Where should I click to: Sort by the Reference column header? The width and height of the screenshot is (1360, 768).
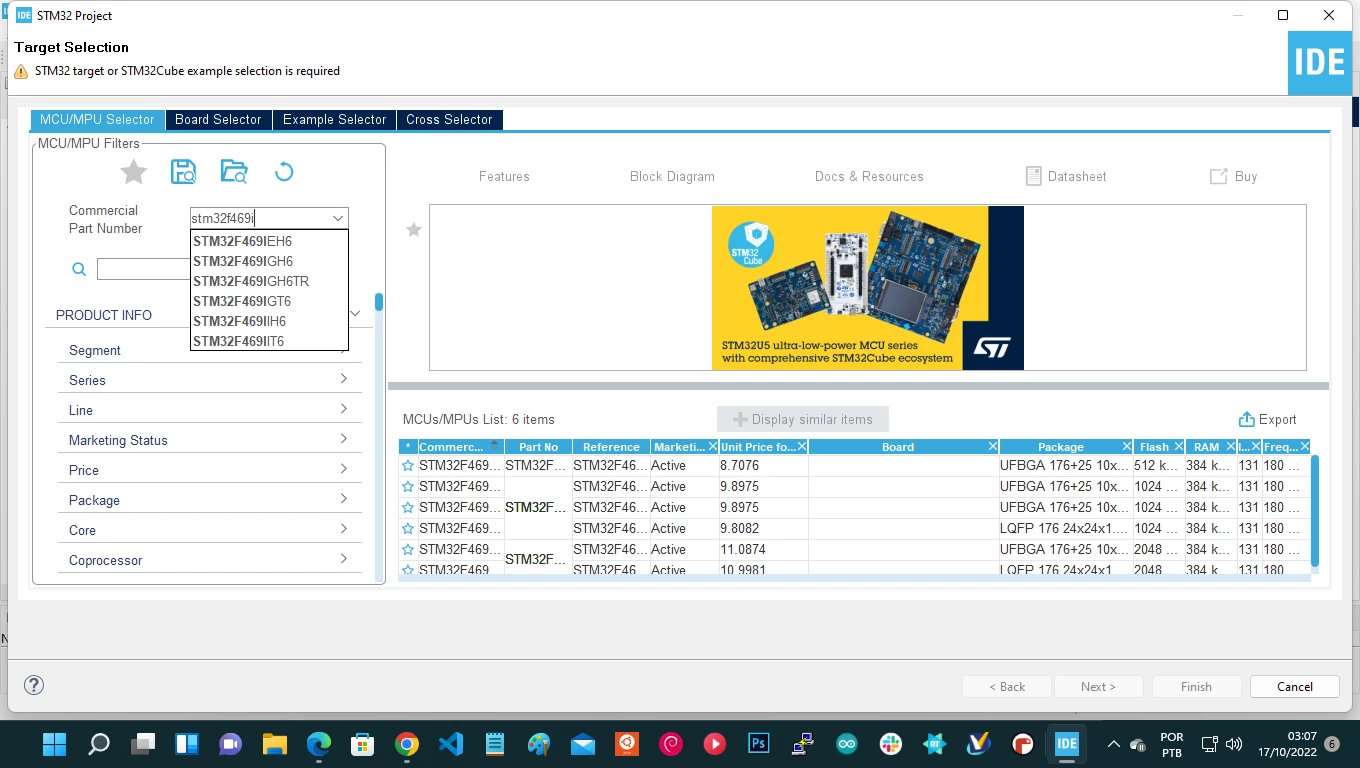pos(611,447)
